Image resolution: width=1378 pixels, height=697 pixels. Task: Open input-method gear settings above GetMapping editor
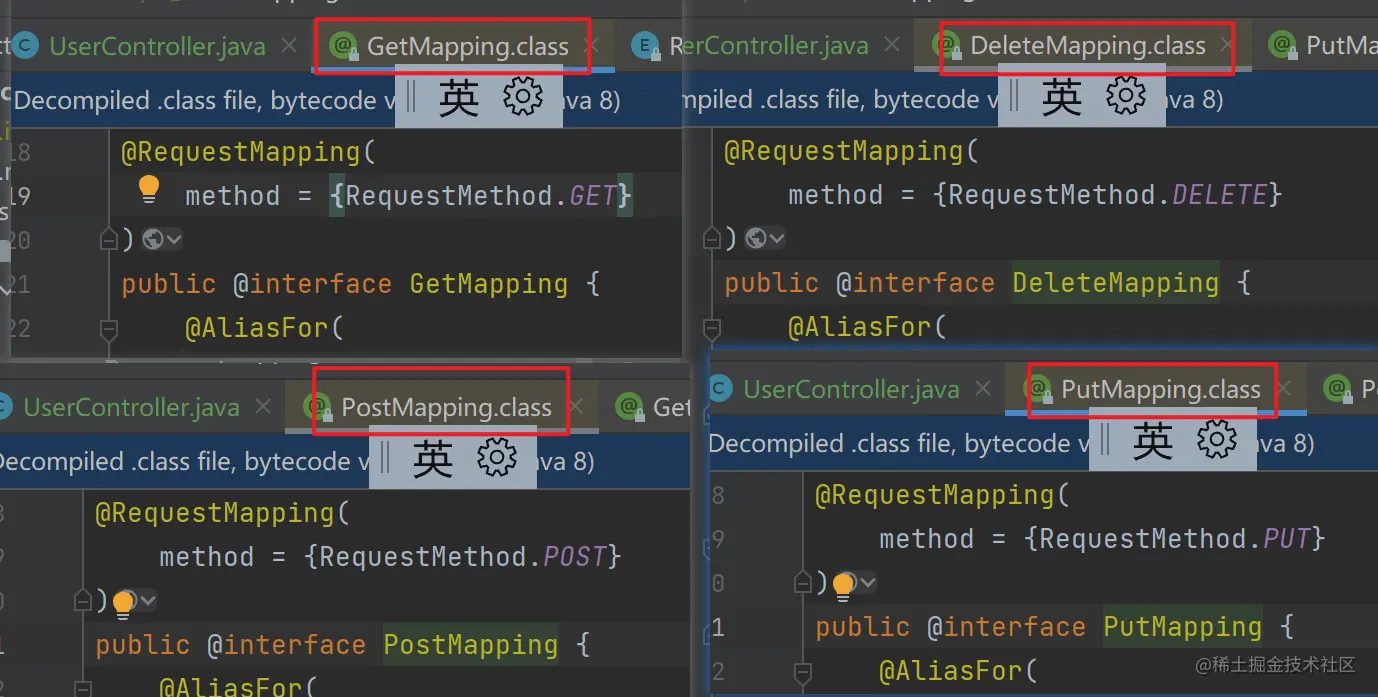tap(522, 97)
